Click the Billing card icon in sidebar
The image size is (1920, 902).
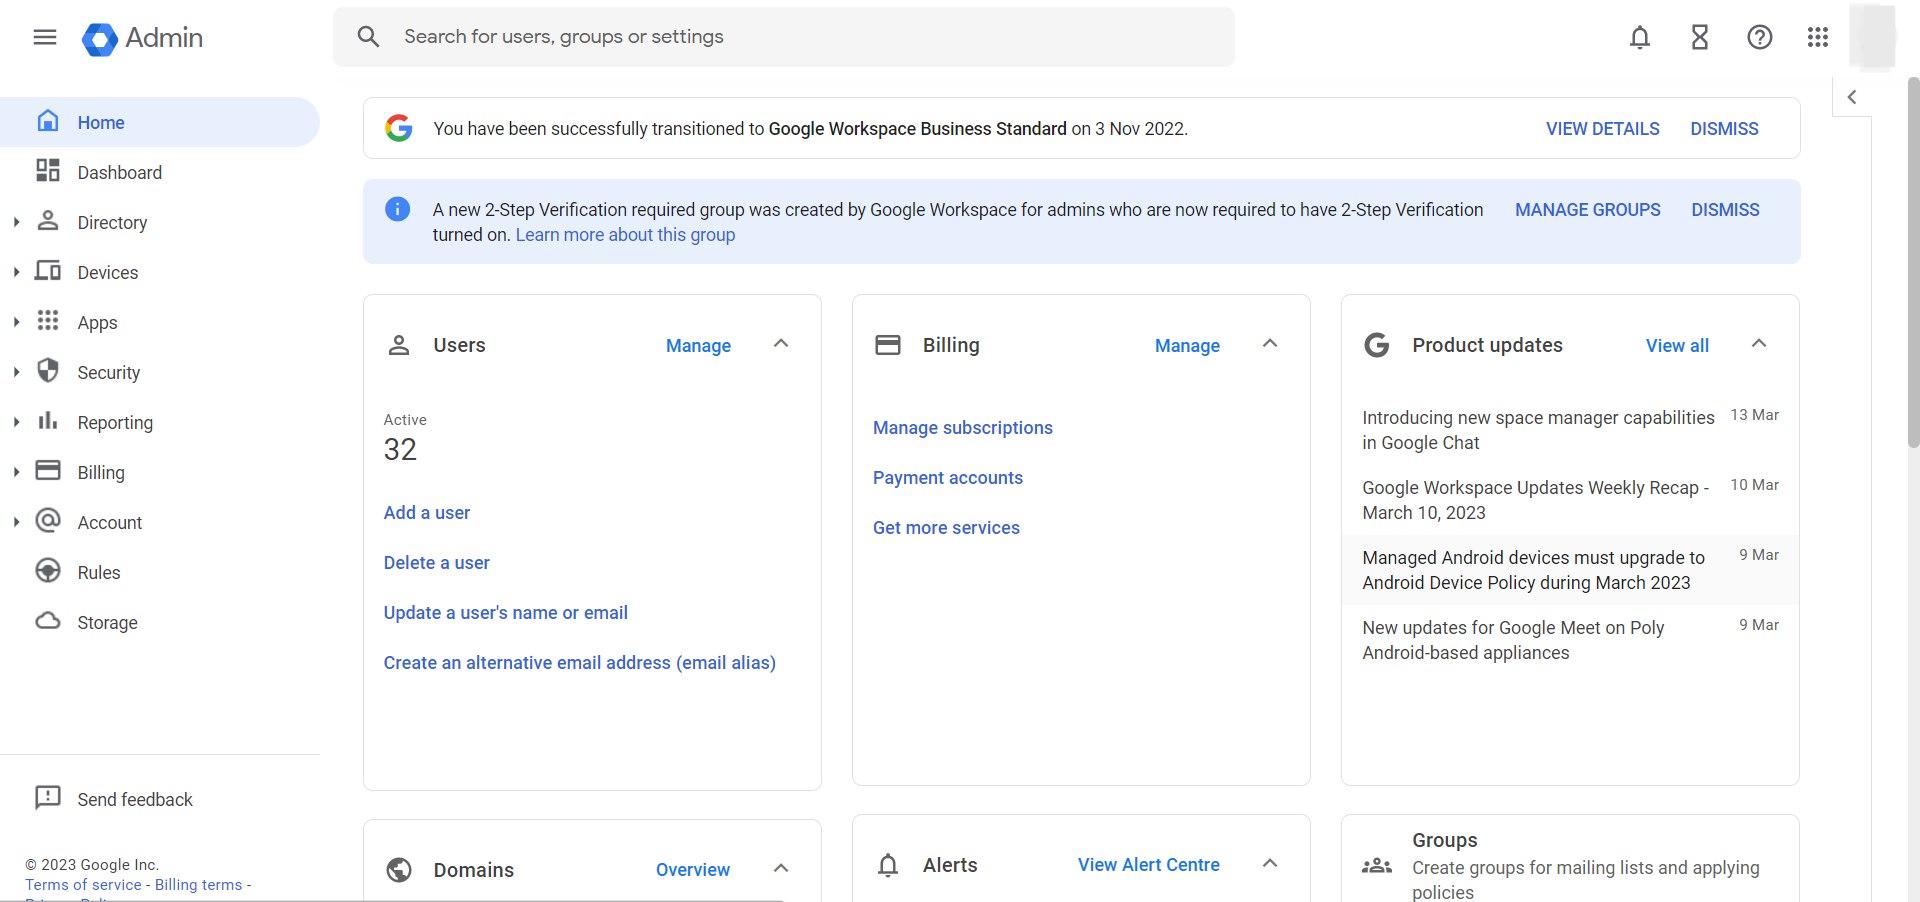point(48,471)
